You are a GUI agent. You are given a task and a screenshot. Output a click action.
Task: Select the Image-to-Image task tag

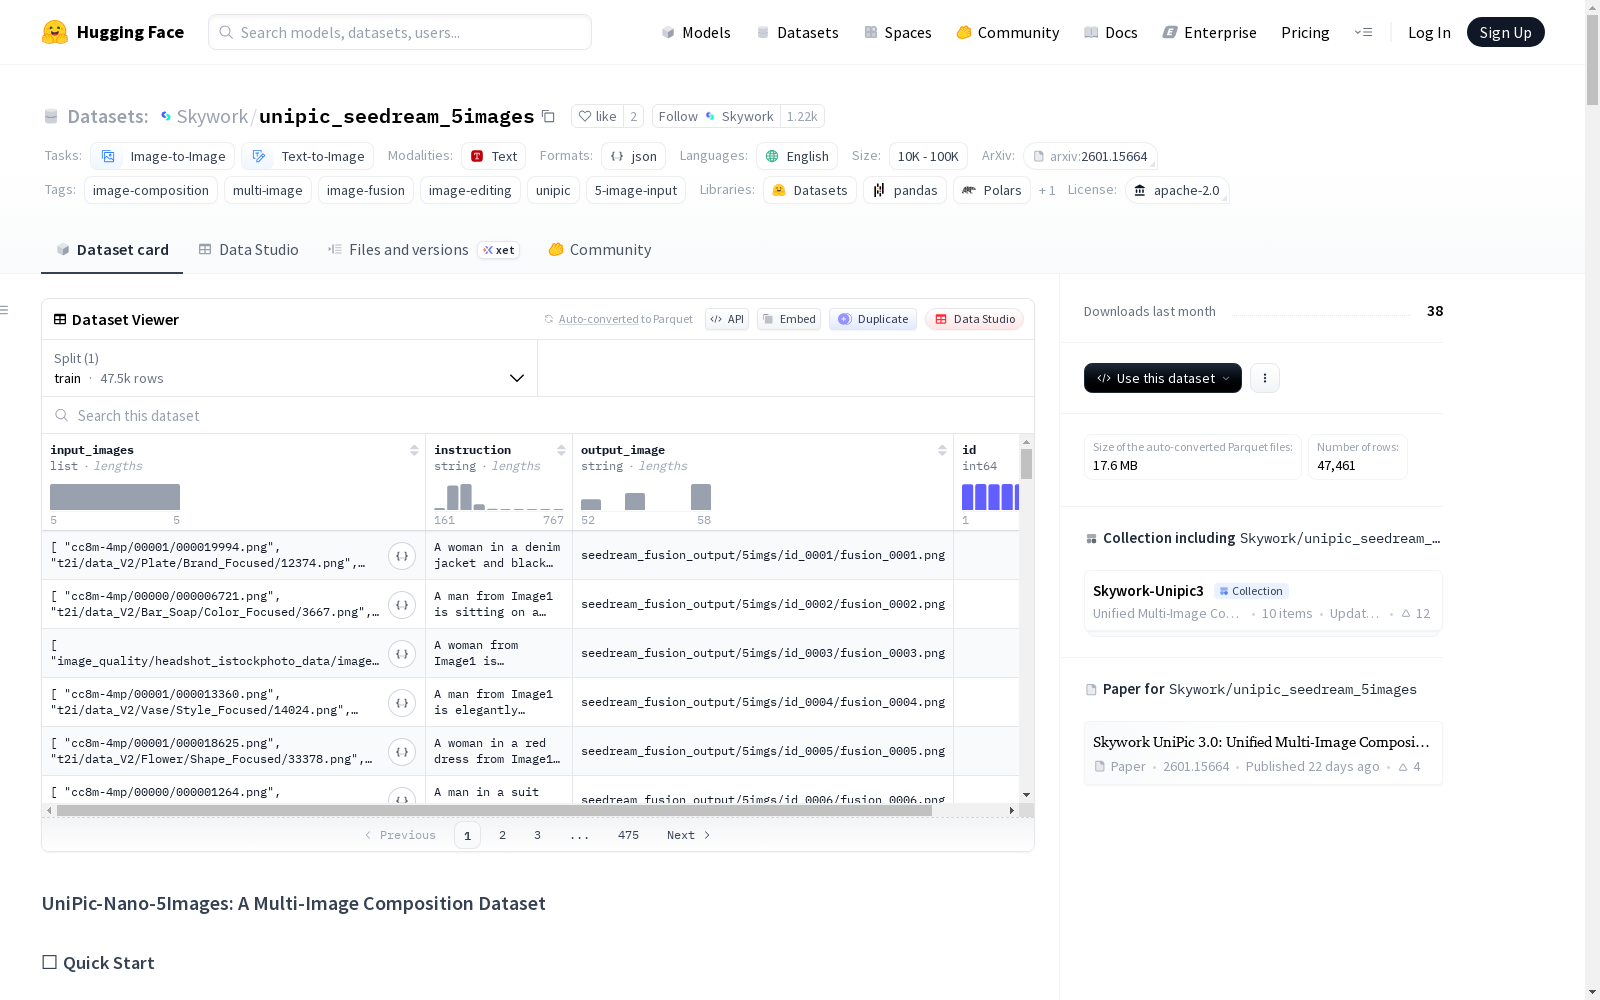(x=163, y=156)
